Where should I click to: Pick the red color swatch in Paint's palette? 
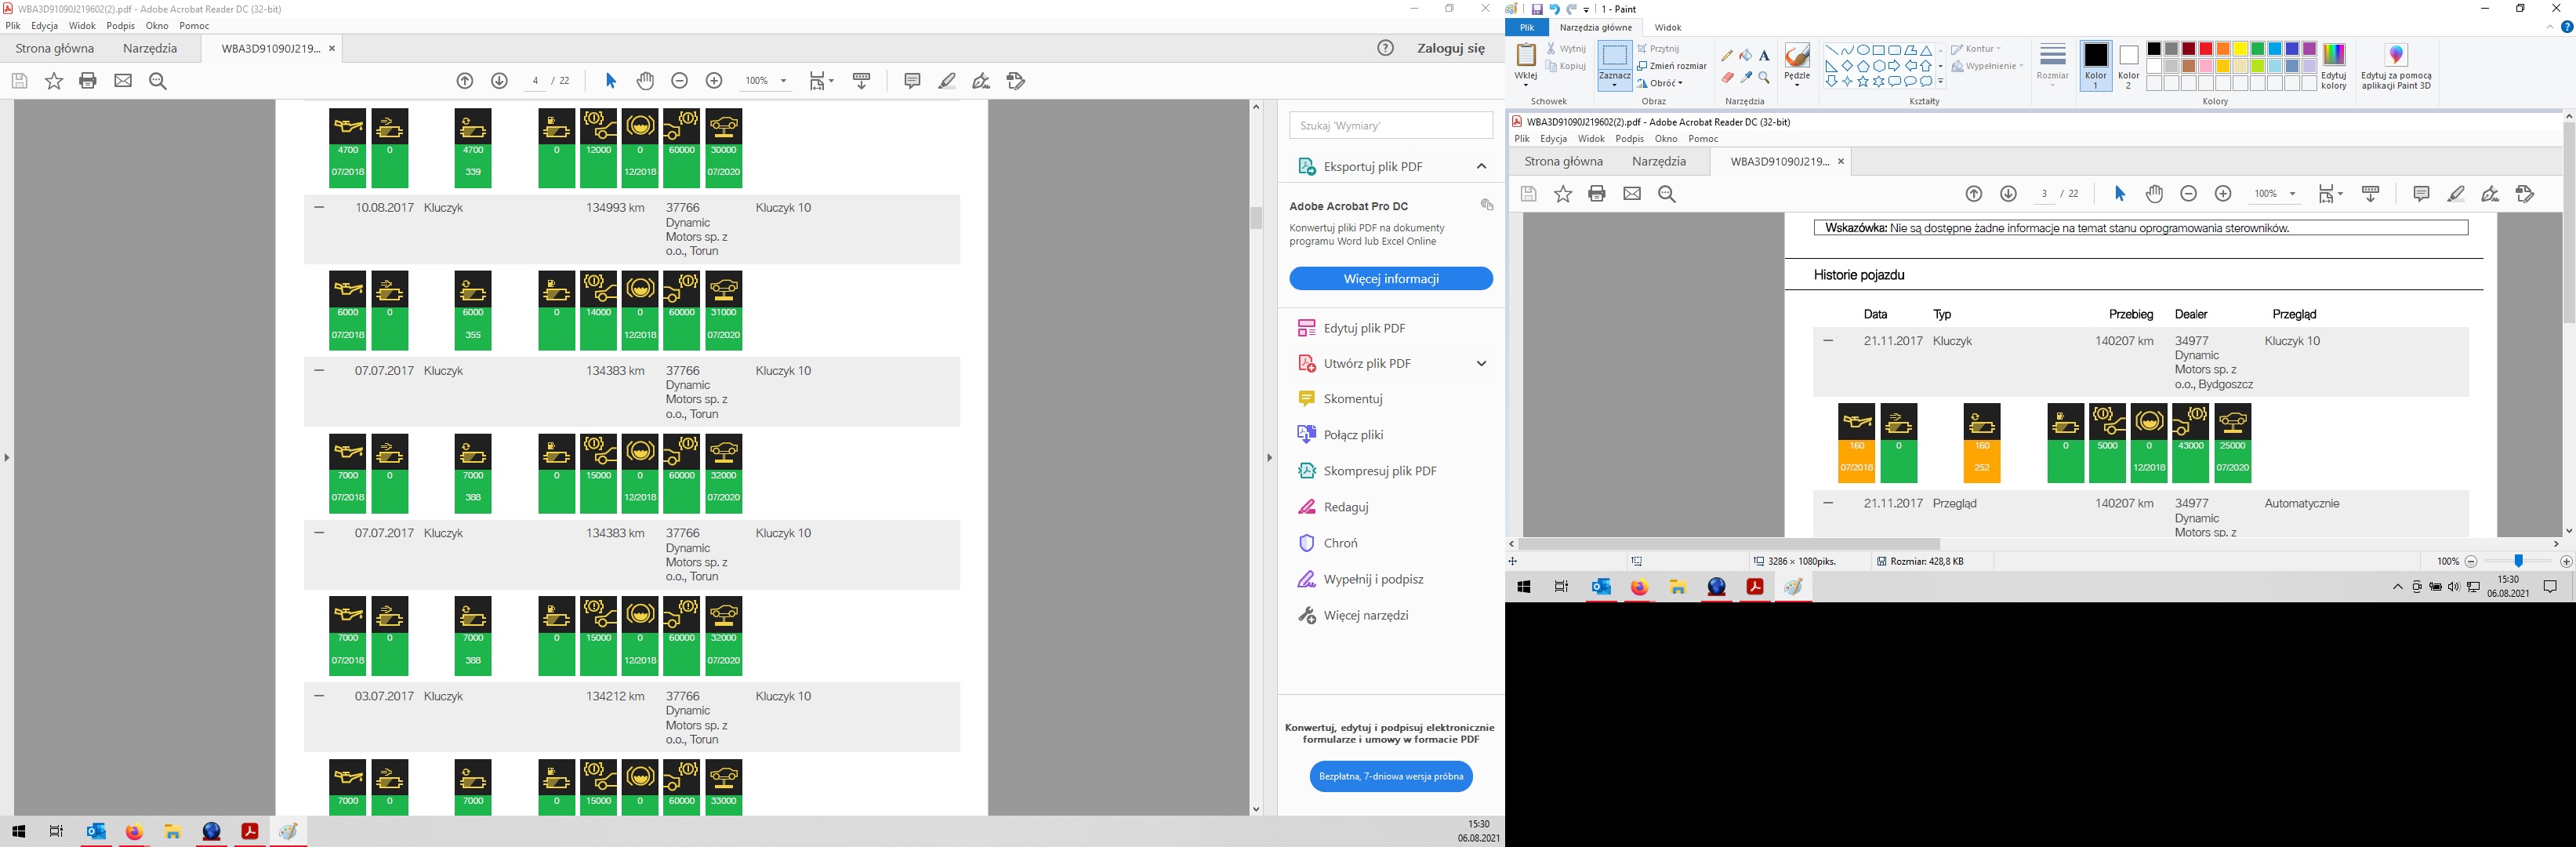pyautogui.click(x=2206, y=49)
